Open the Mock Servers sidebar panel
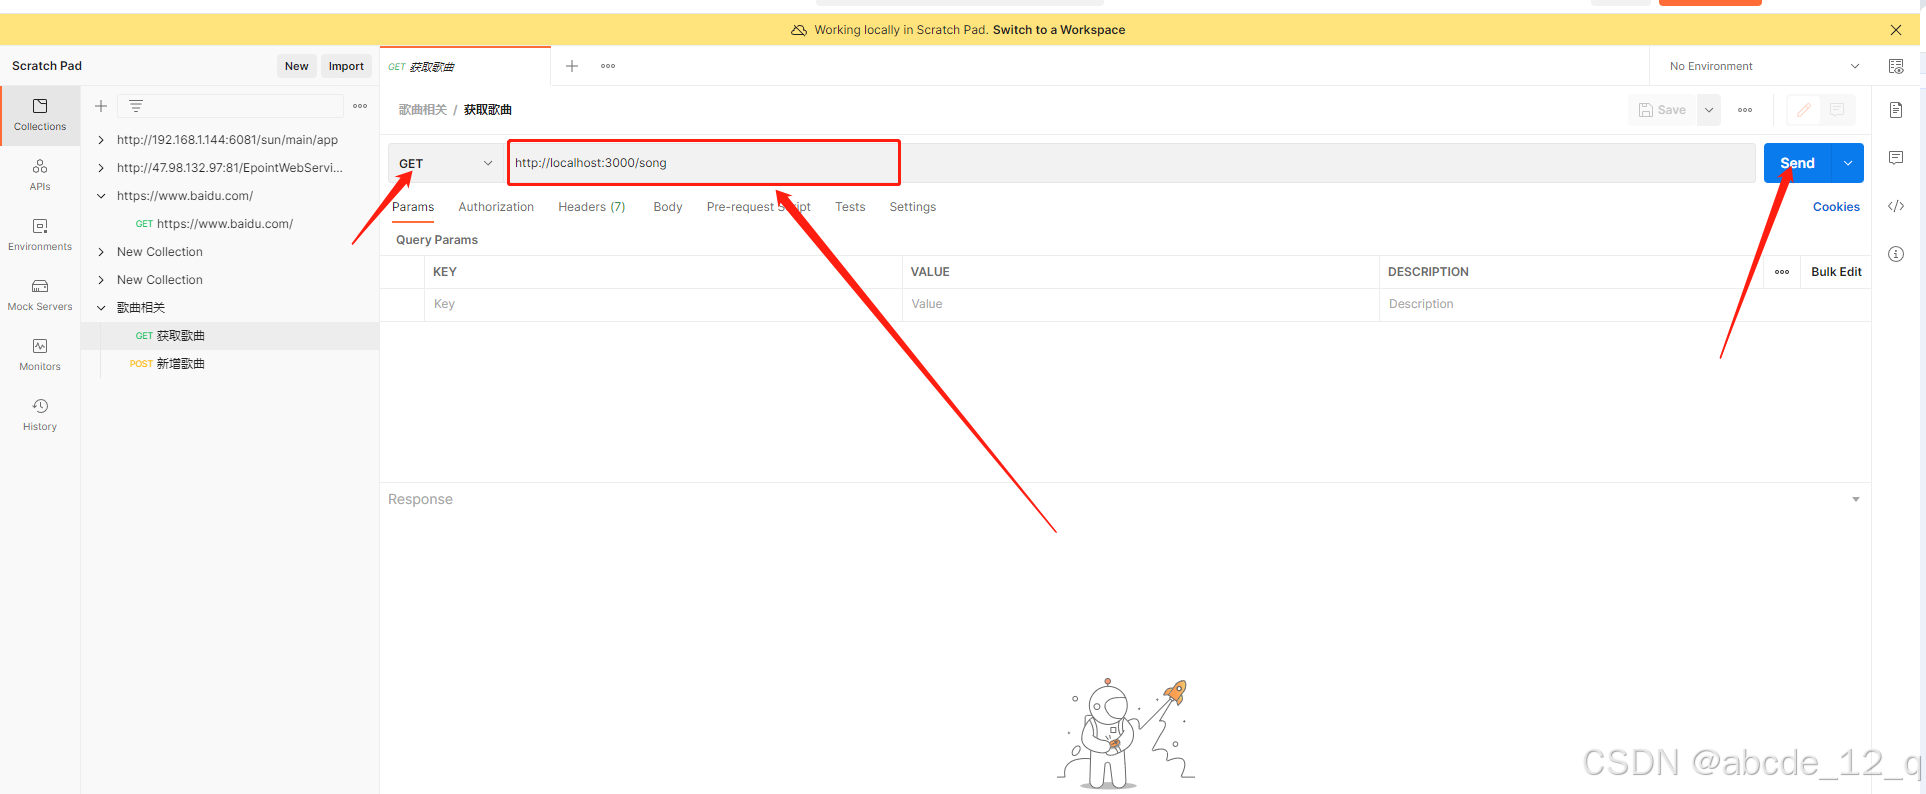1926x794 pixels. click(x=40, y=295)
